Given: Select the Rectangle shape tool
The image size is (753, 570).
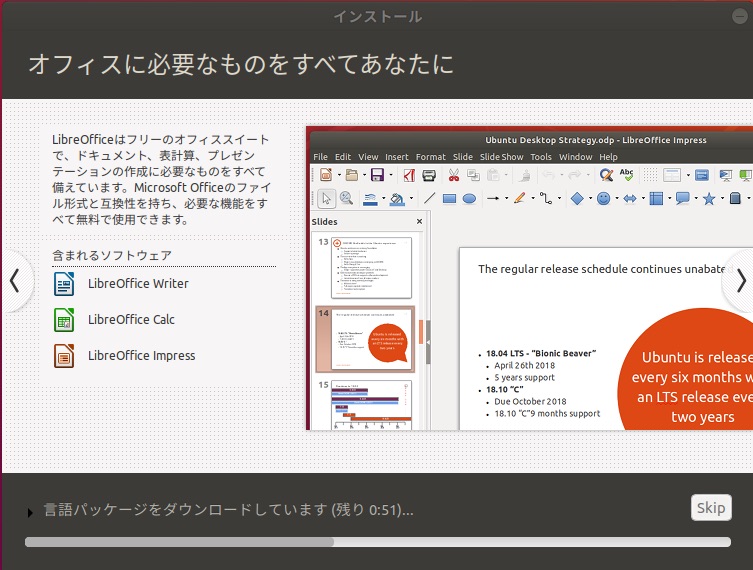Looking at the screenshot, I should pos(450,199).
